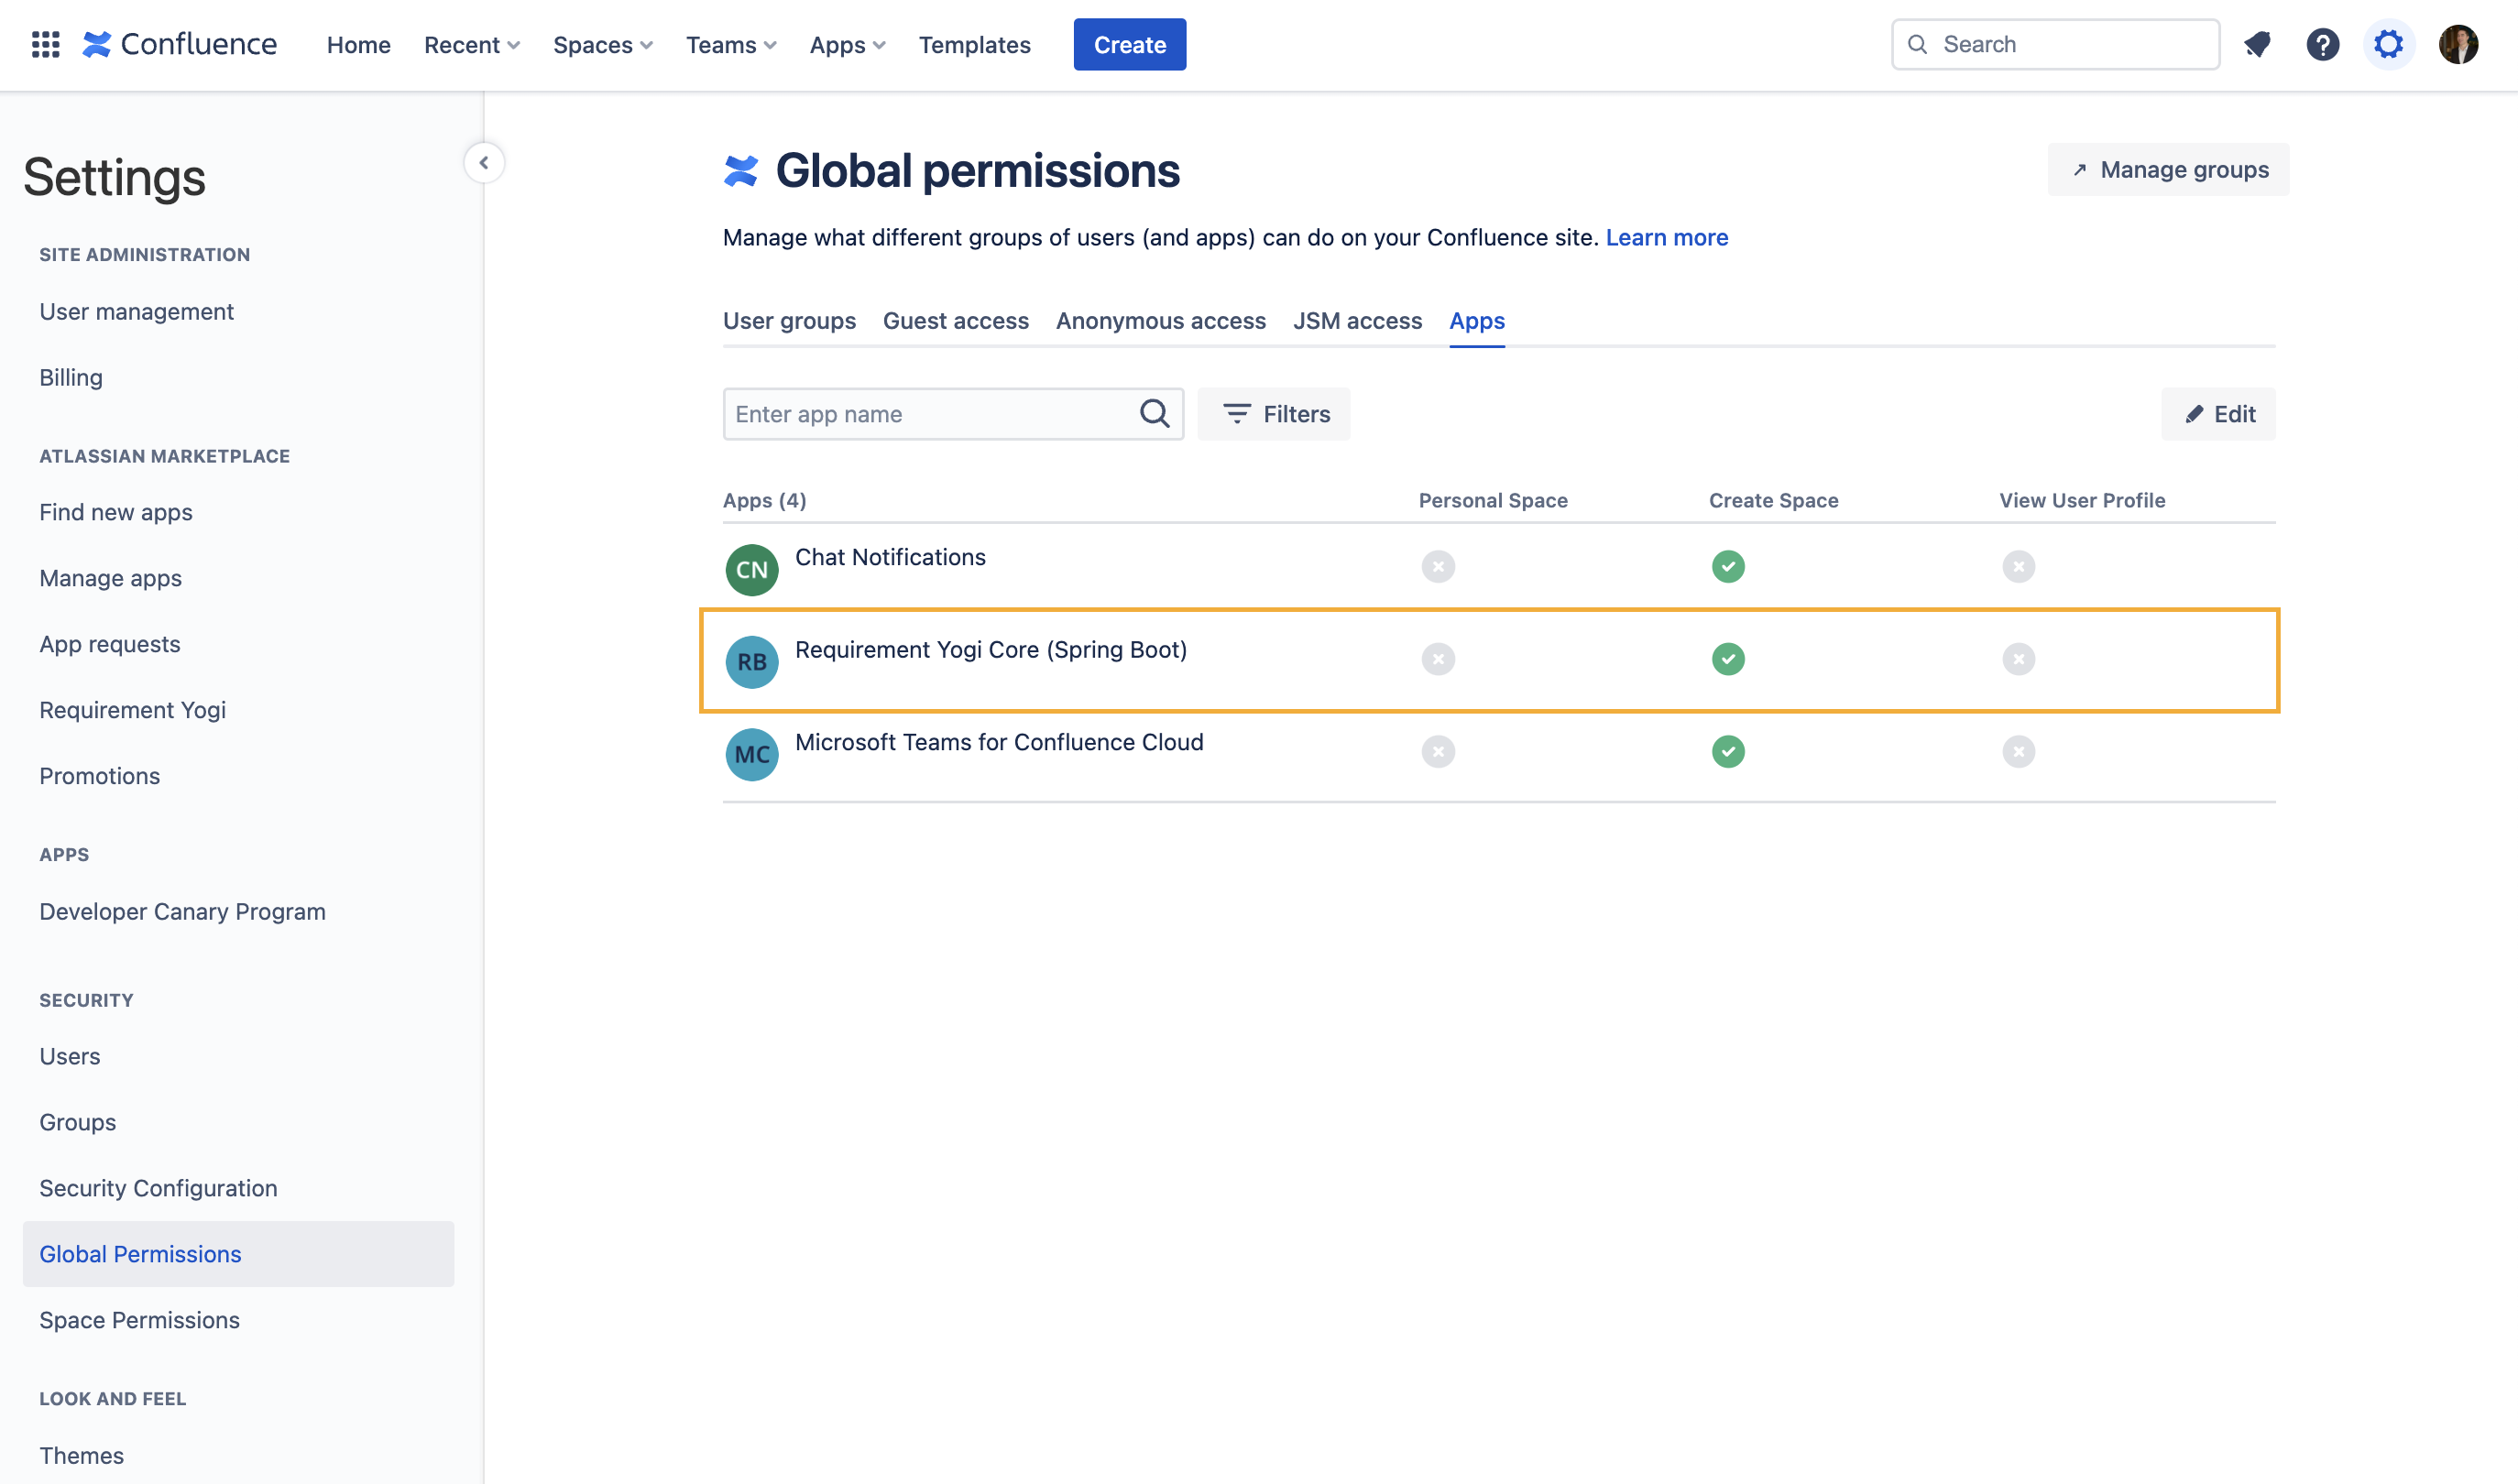
Task: Open Groups under Security
Action: (x=78, y=1123)
